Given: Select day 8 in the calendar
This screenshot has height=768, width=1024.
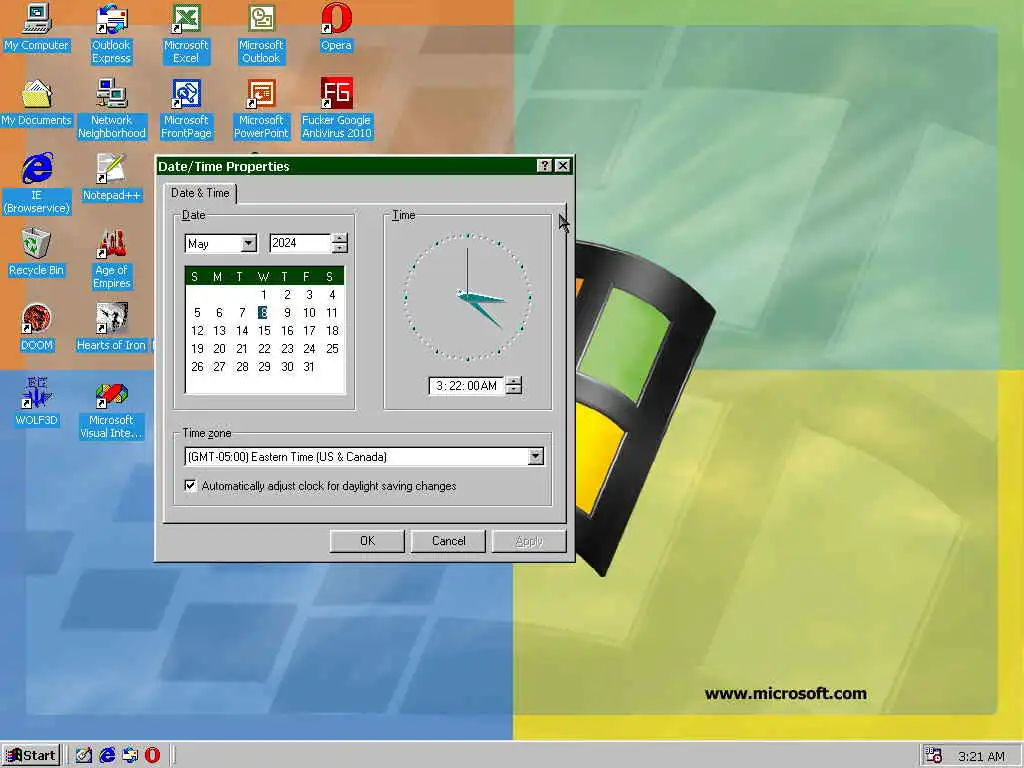Looking at the screenshot, I should pyautogui.click(x=263, y=313).
